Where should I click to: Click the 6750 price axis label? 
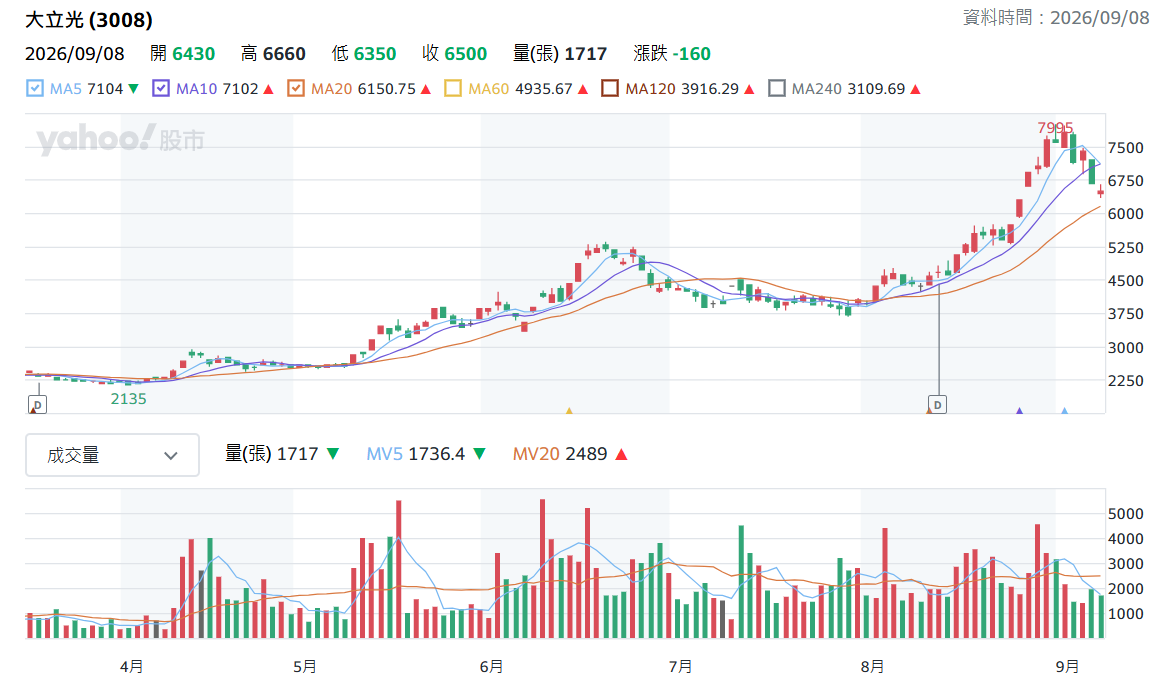click(x=1126, y=181)
